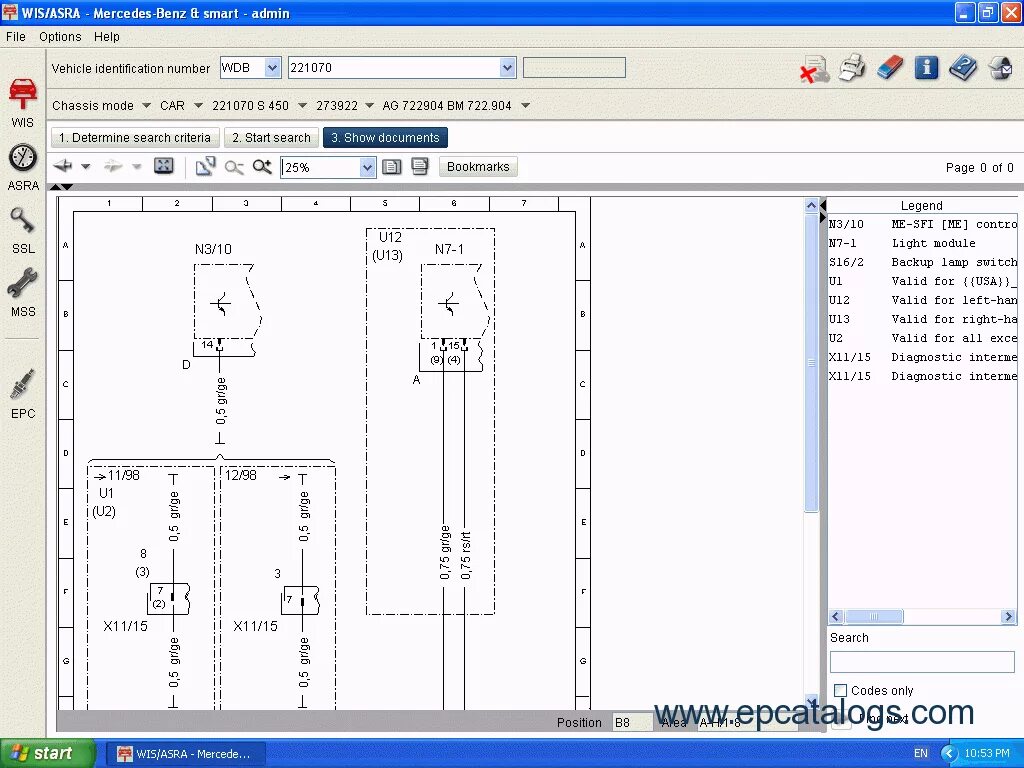This screenshot has height=768, width=1024.
Task: Click the delete document icon with red X
Action: (814, 68)
